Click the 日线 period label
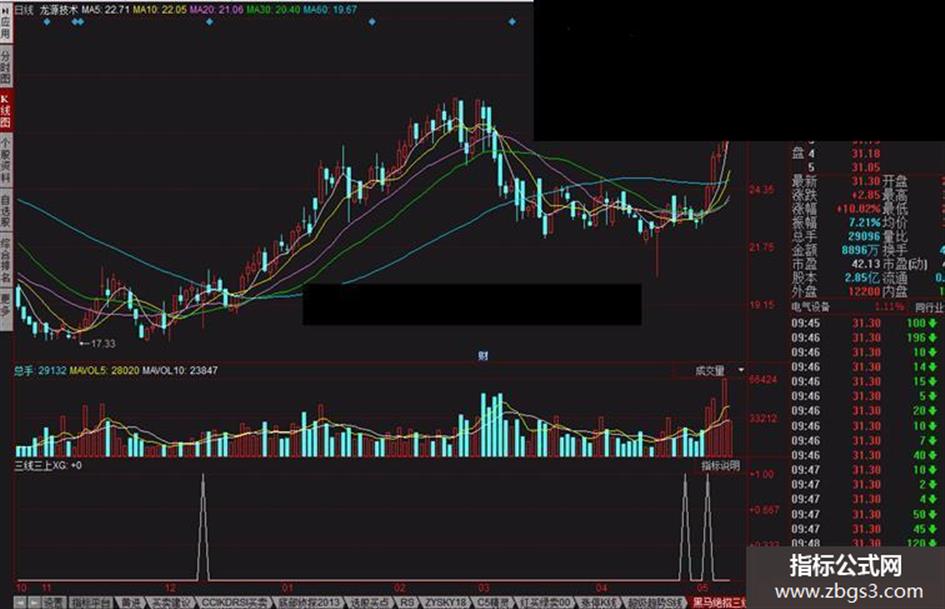Viewport: 945px width, 609px height. [24, 10]
